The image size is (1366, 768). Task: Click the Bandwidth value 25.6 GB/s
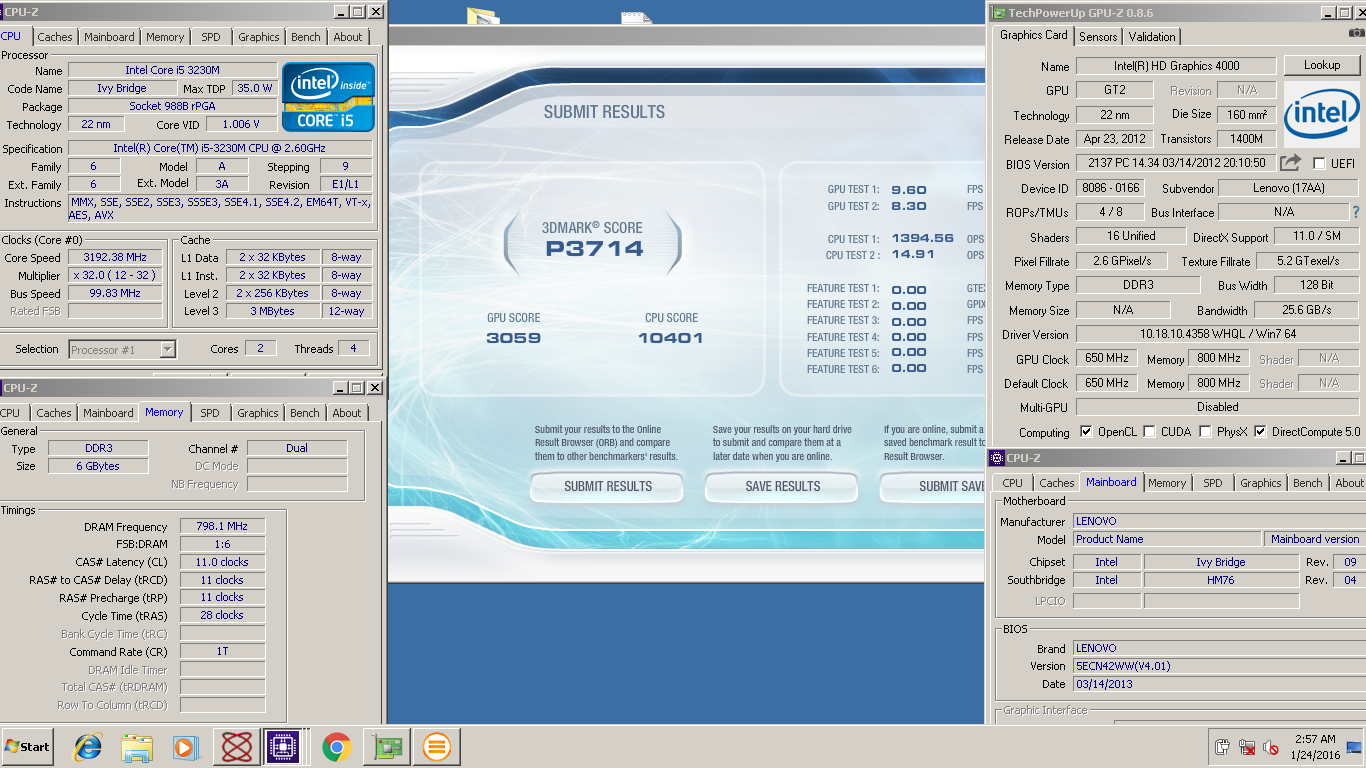coord(1306,310)
